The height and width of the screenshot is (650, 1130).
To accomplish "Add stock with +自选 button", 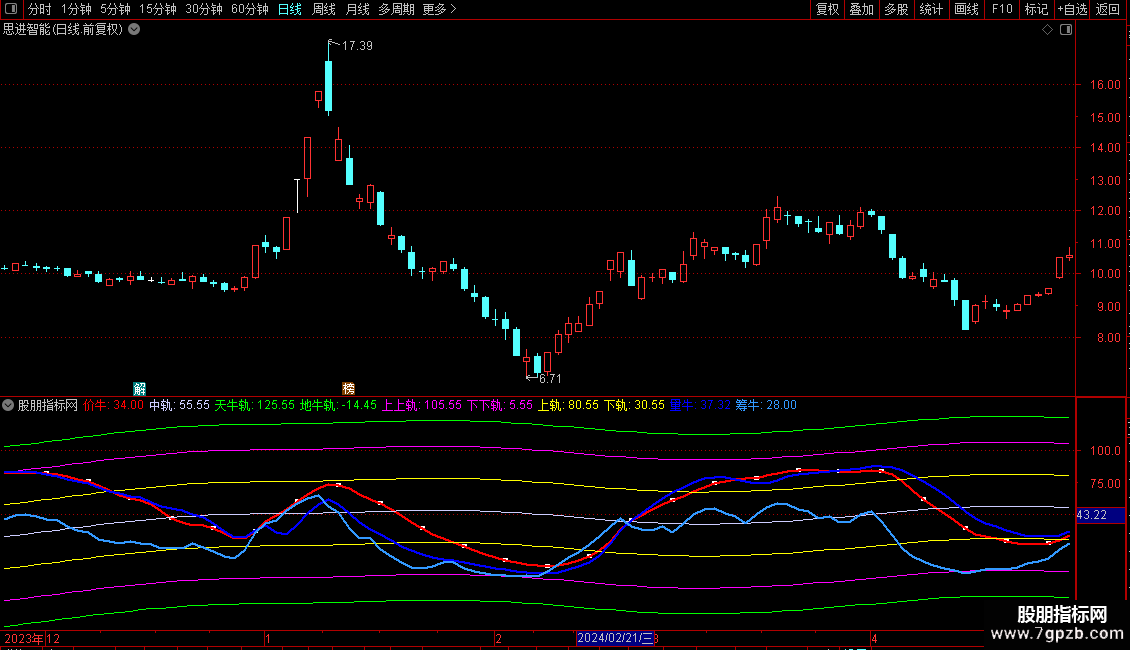I will [1072, 10].
